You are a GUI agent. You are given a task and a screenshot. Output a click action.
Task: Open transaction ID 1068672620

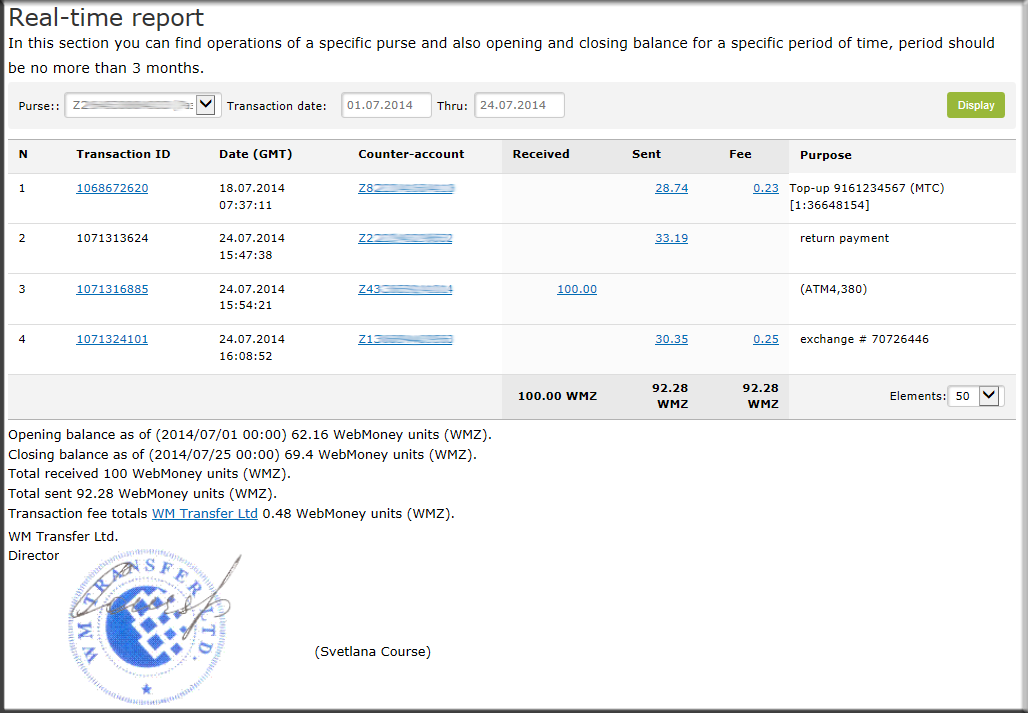tap(112, 188)
